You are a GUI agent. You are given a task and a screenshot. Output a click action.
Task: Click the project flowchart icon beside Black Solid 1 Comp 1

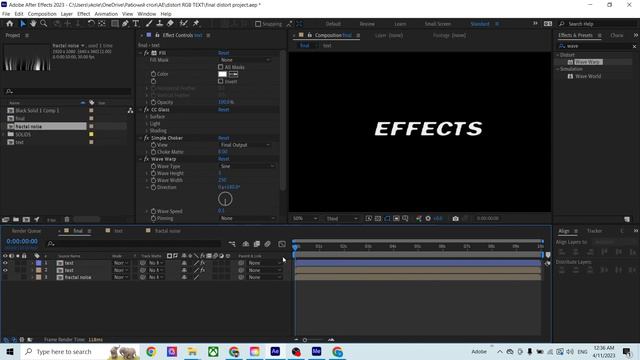click(x=130, y=111)
